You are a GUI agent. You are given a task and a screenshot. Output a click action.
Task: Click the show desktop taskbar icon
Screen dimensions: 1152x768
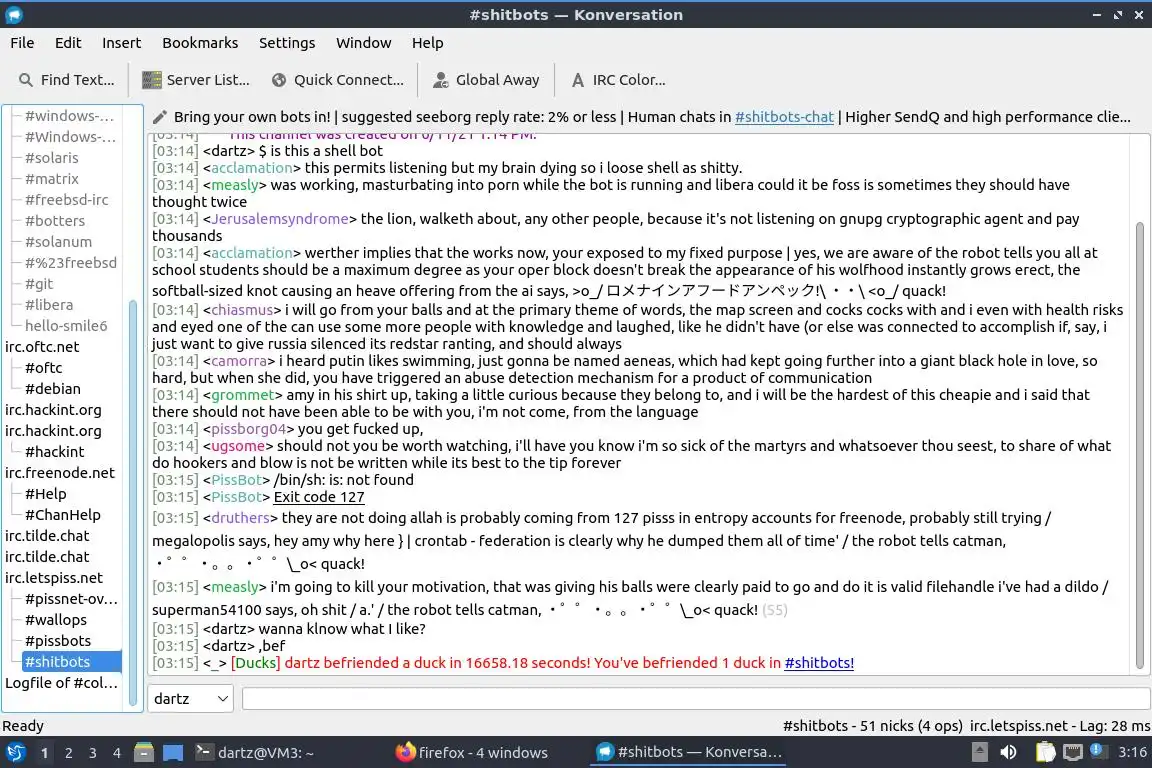coord(173,753)
